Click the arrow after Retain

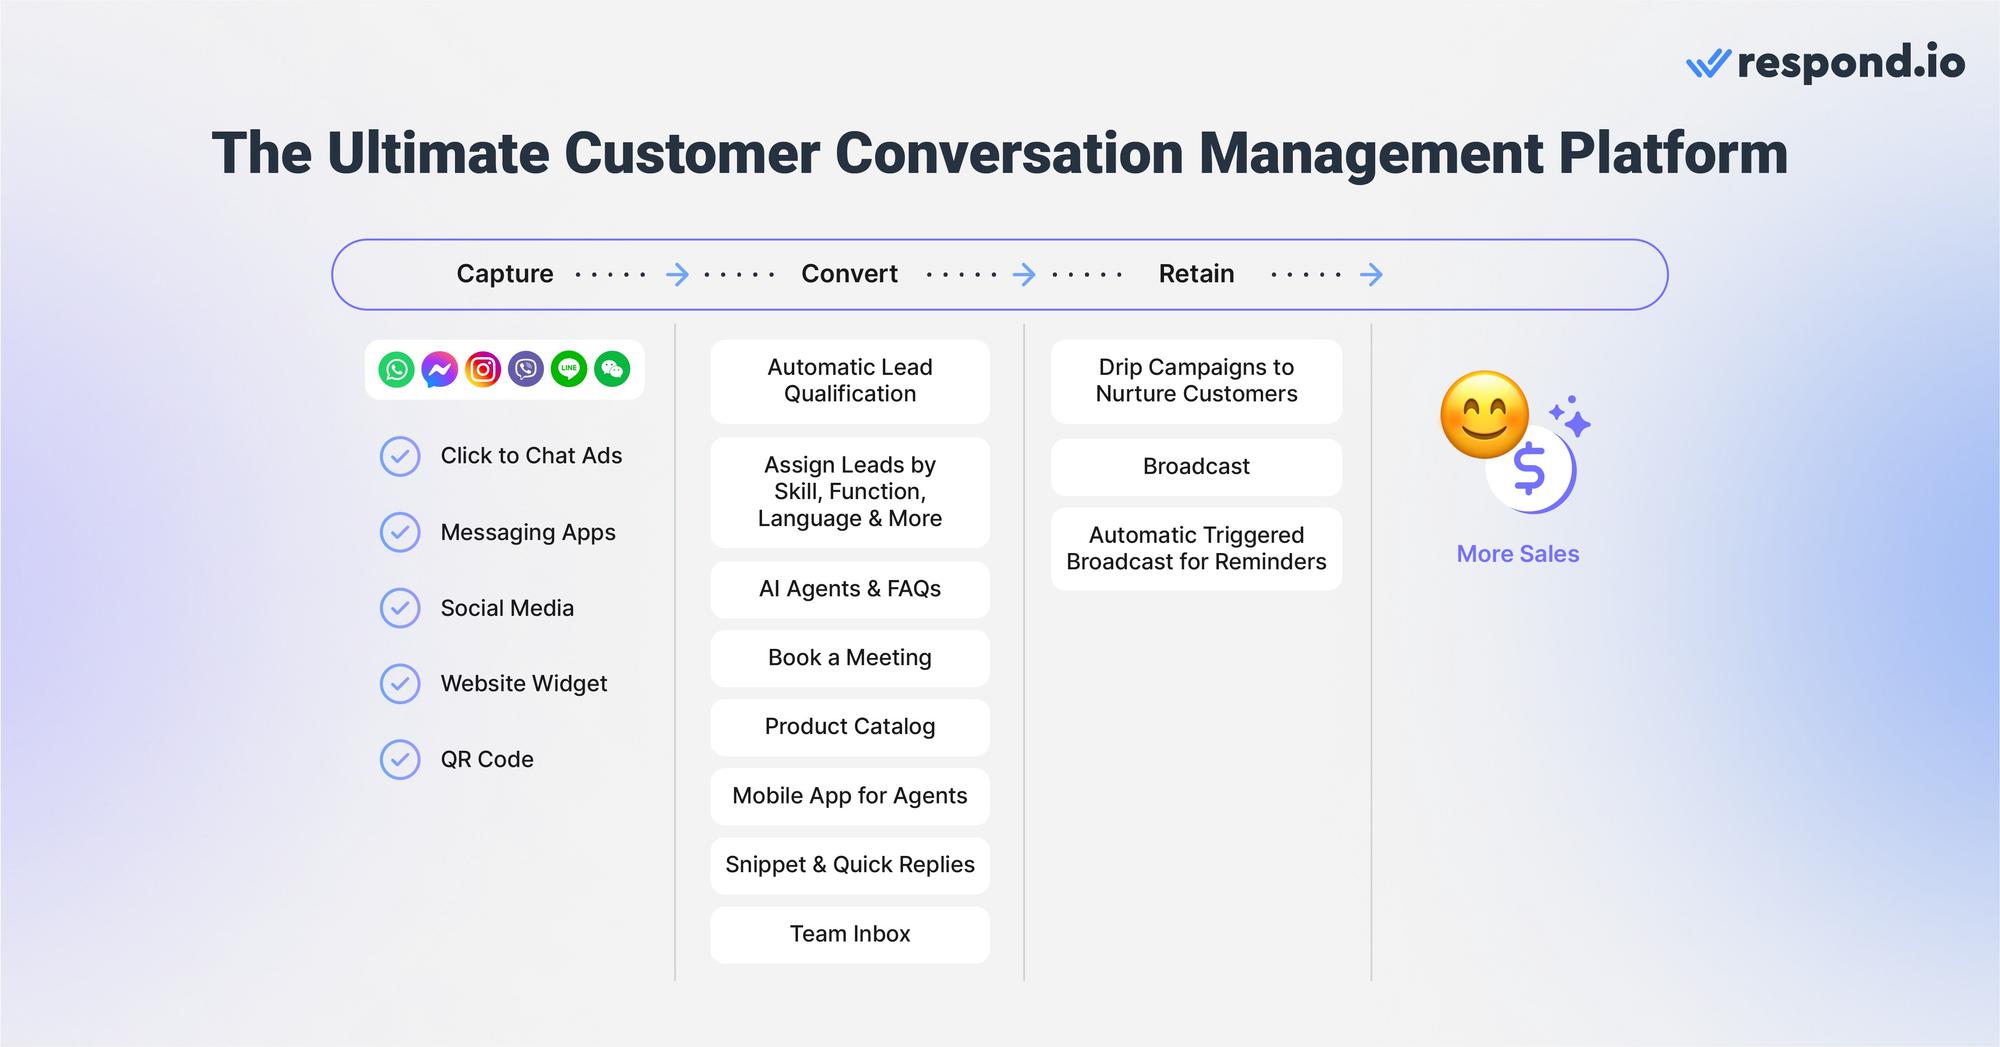click(1372, 274)
